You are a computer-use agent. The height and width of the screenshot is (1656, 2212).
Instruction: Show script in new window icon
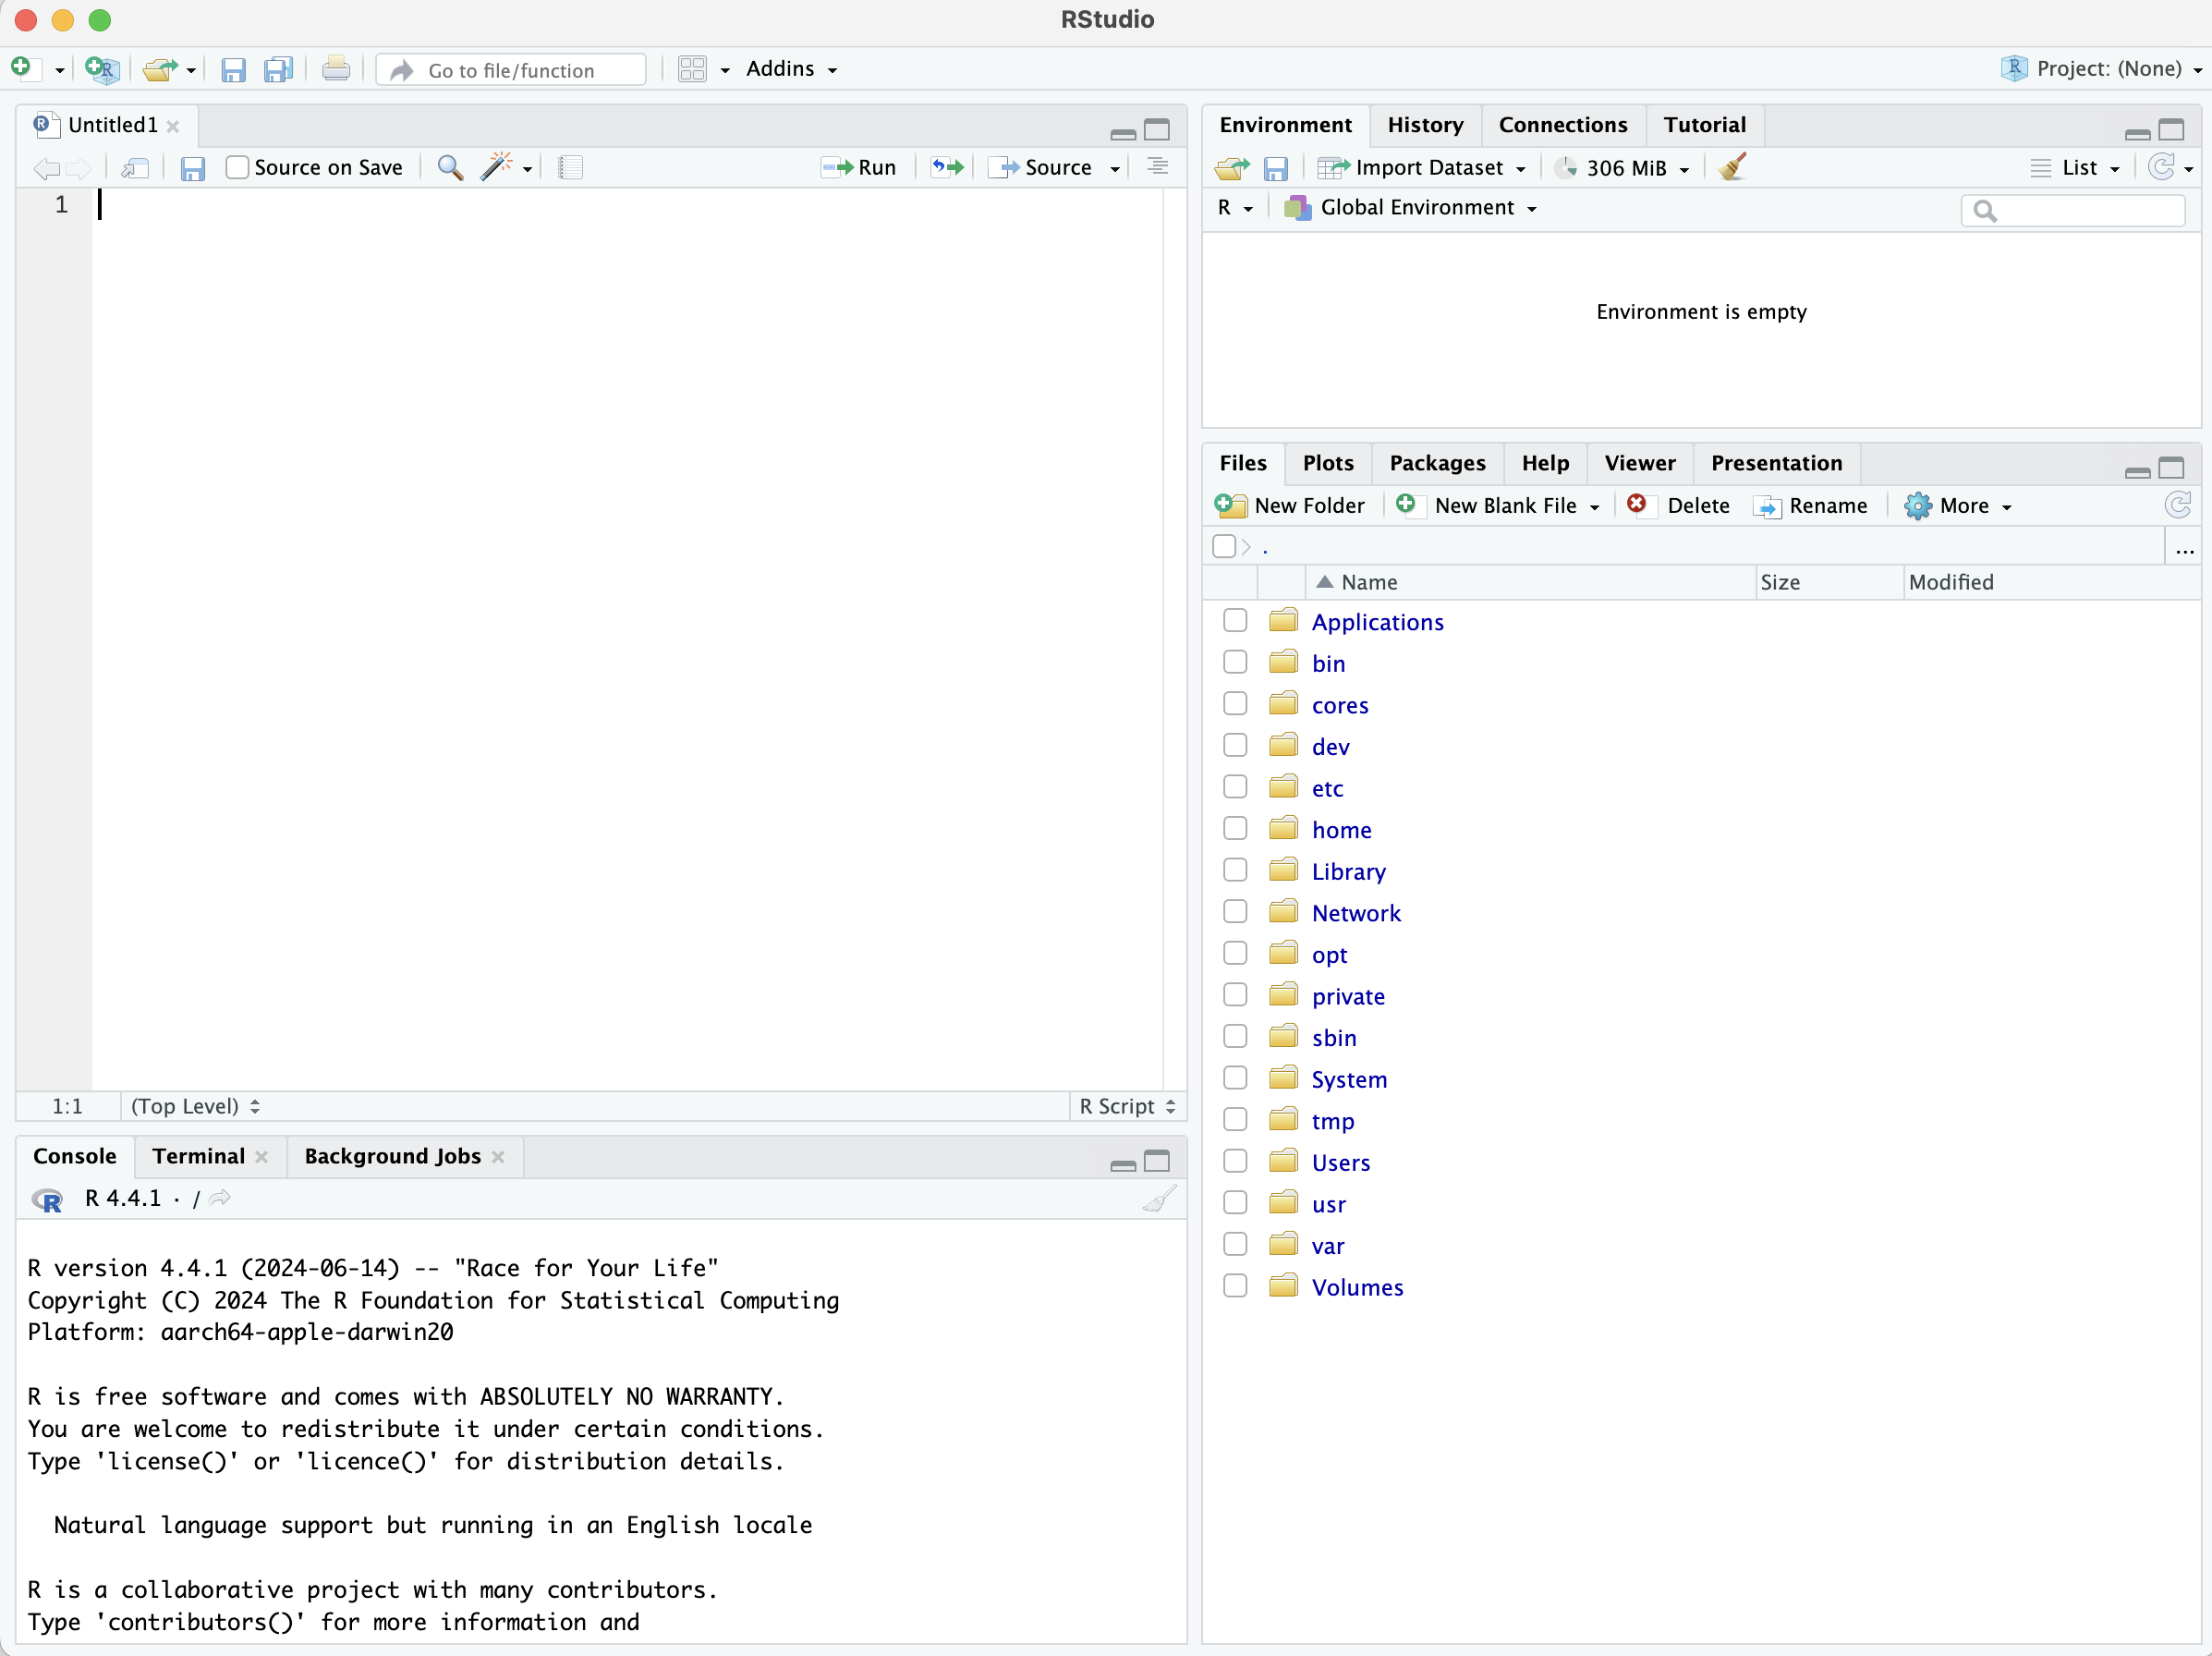point(135,168)
